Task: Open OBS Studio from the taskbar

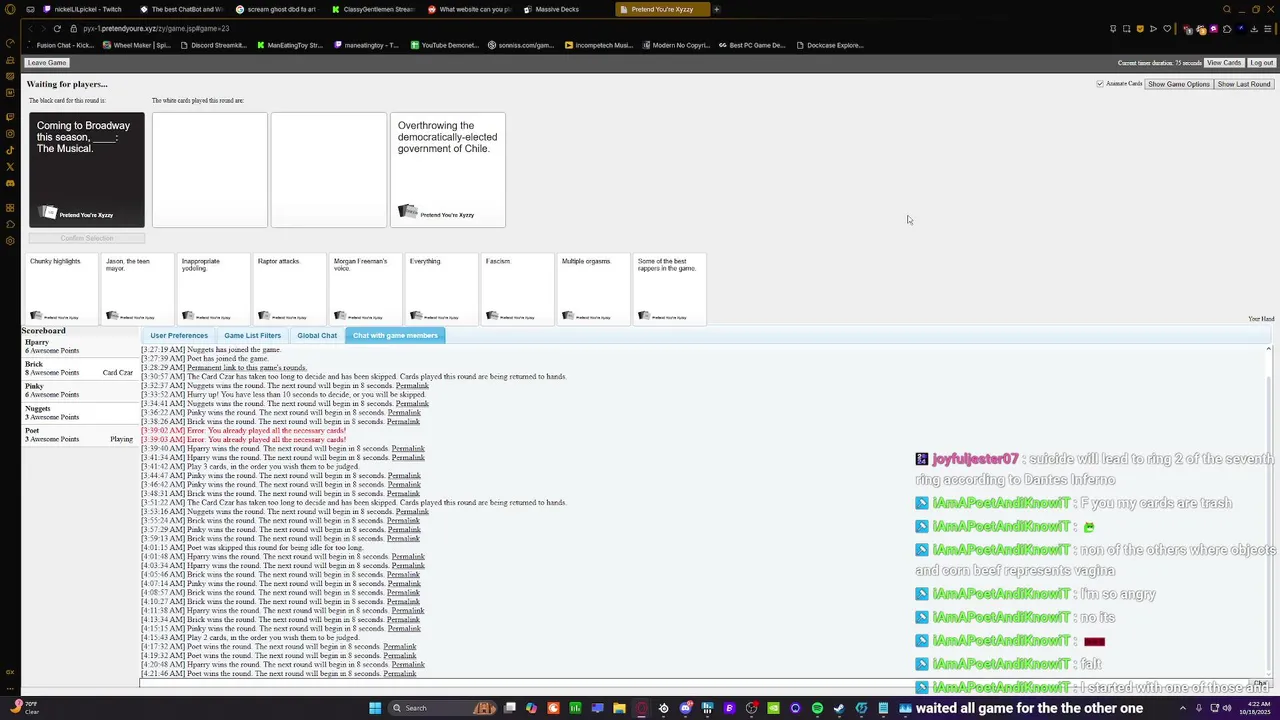Action: click(751, 708)
